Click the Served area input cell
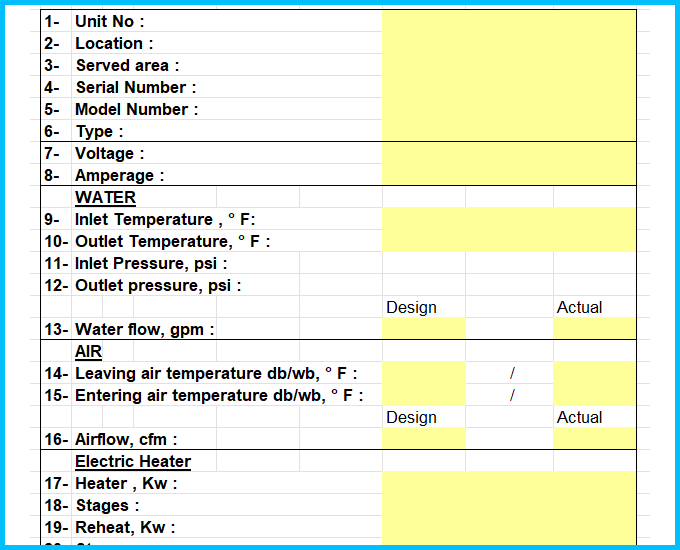 coord(508,65)
